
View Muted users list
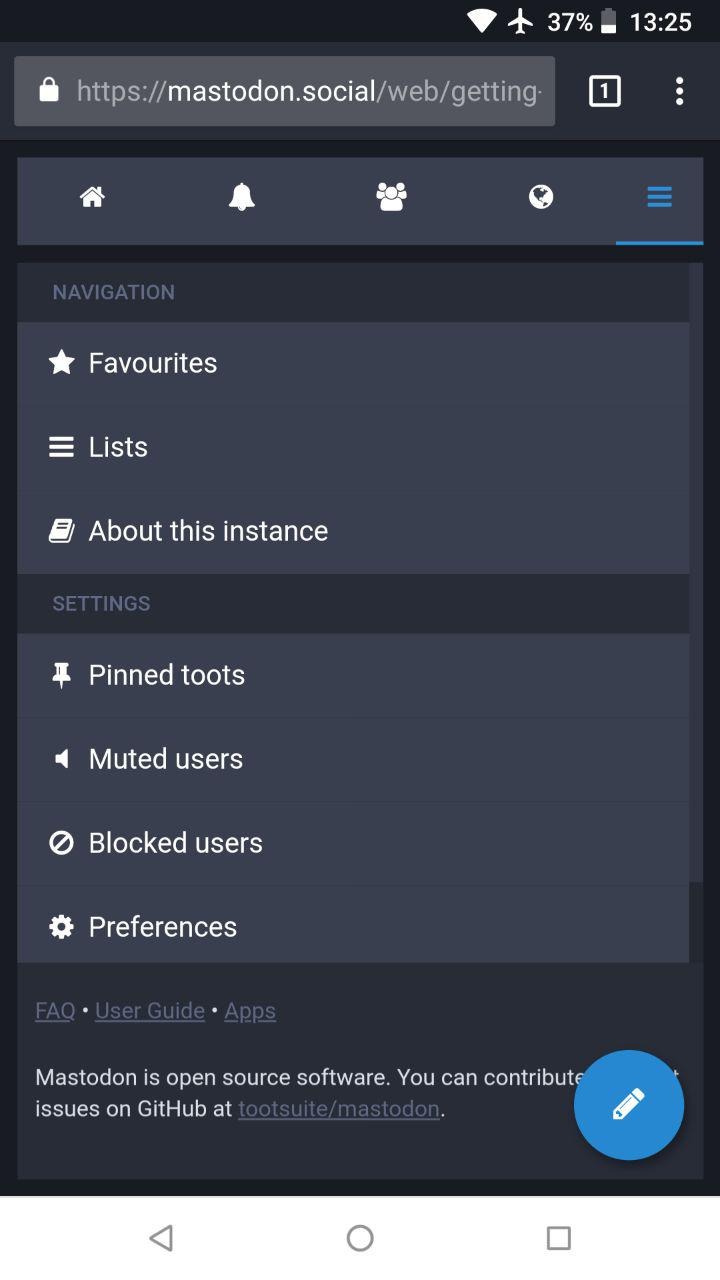point(165,758)
